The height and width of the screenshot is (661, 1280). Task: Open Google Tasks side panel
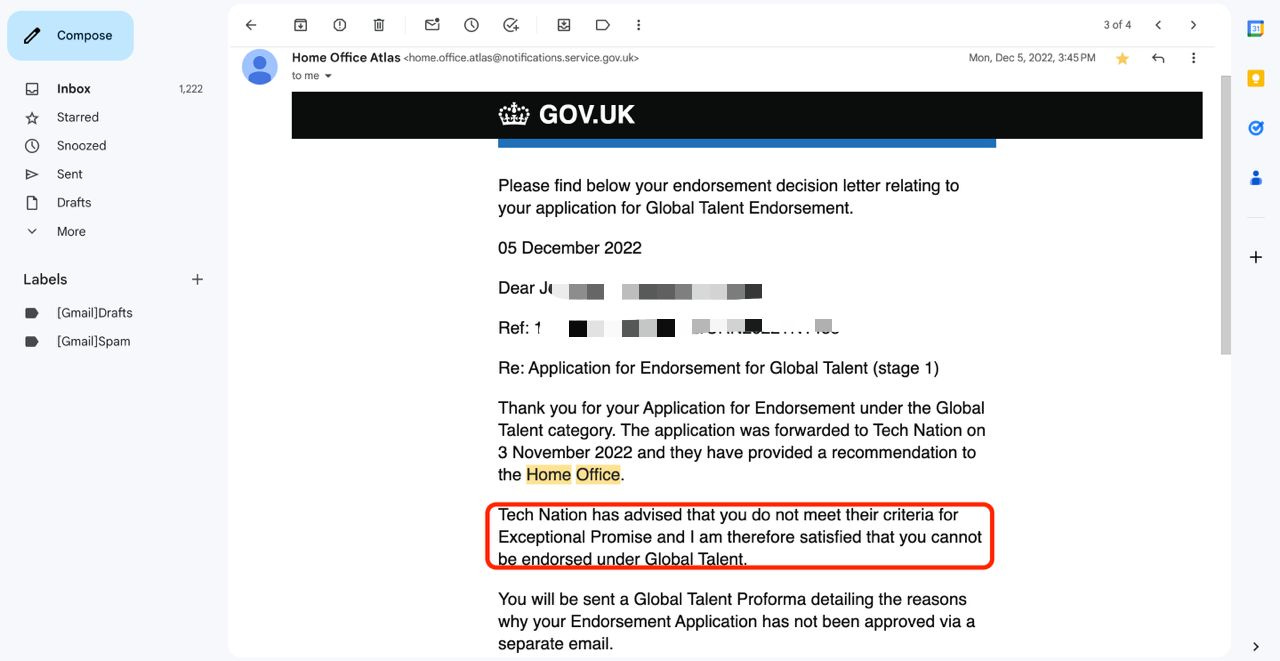click(1256, 128)
